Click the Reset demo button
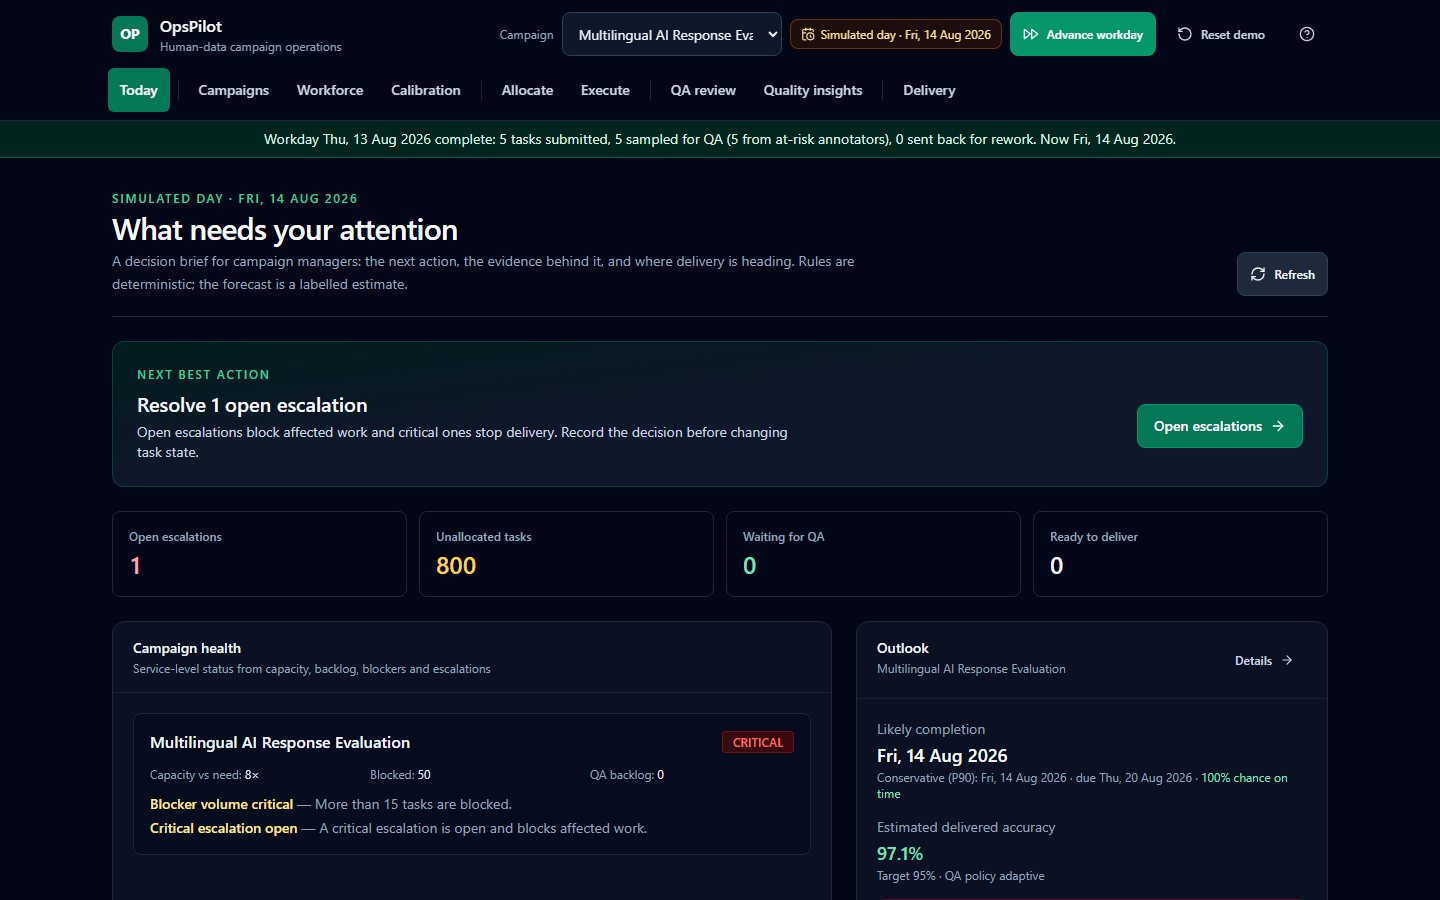1440x900 pixels. pos(1221,34)
